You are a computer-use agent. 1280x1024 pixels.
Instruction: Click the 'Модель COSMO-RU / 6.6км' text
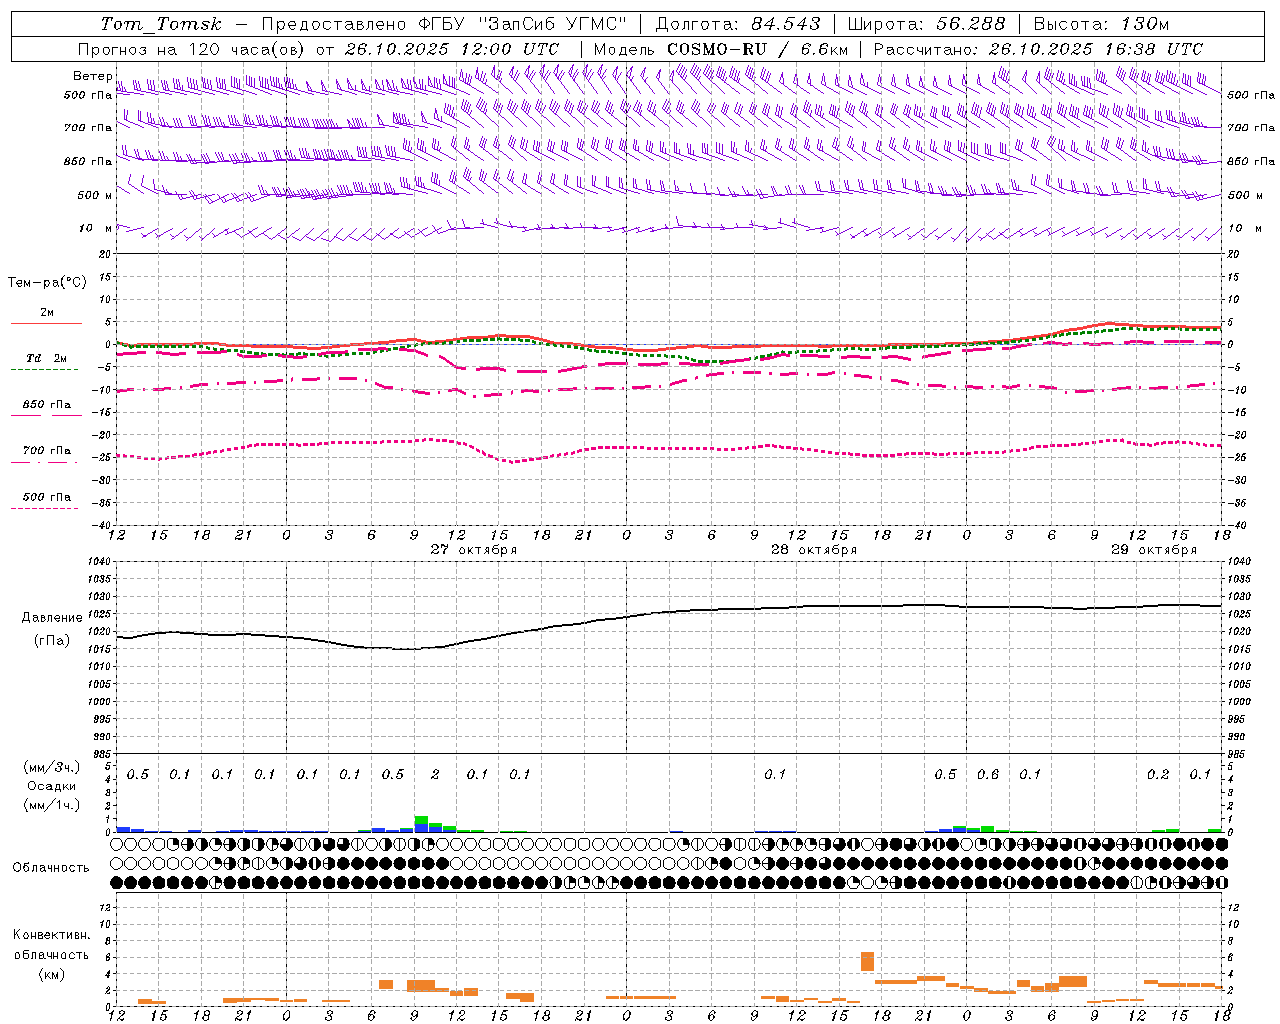[721, 49]
